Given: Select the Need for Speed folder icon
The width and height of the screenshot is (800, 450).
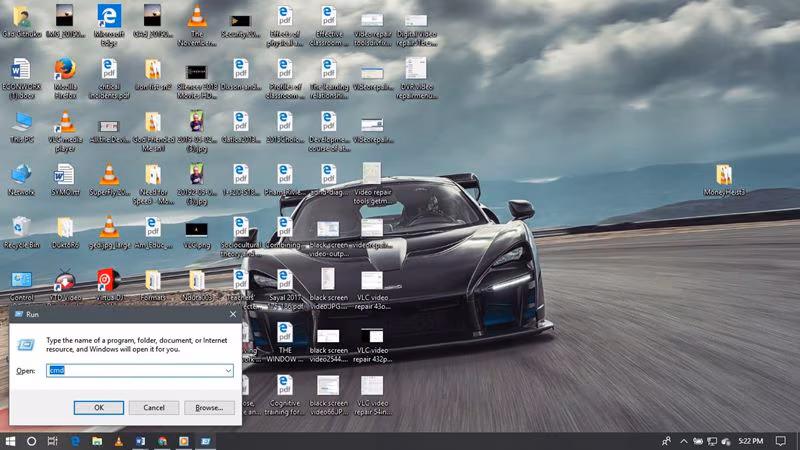Looking at the screenshot, I should [x=153, y=184].
